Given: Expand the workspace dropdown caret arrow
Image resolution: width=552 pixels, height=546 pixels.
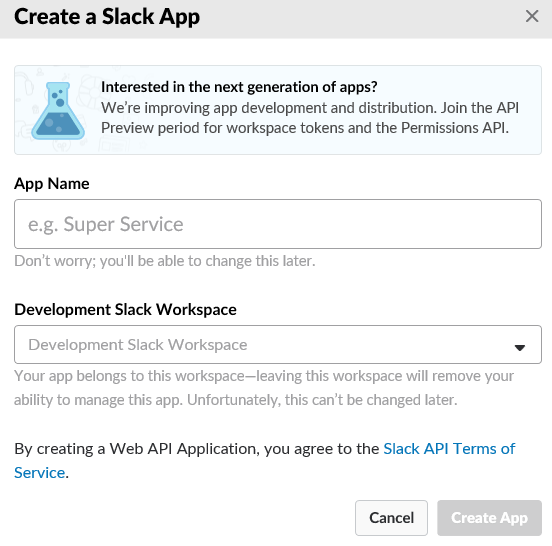Looking at the screenshot, I should [x=520, y=347].
